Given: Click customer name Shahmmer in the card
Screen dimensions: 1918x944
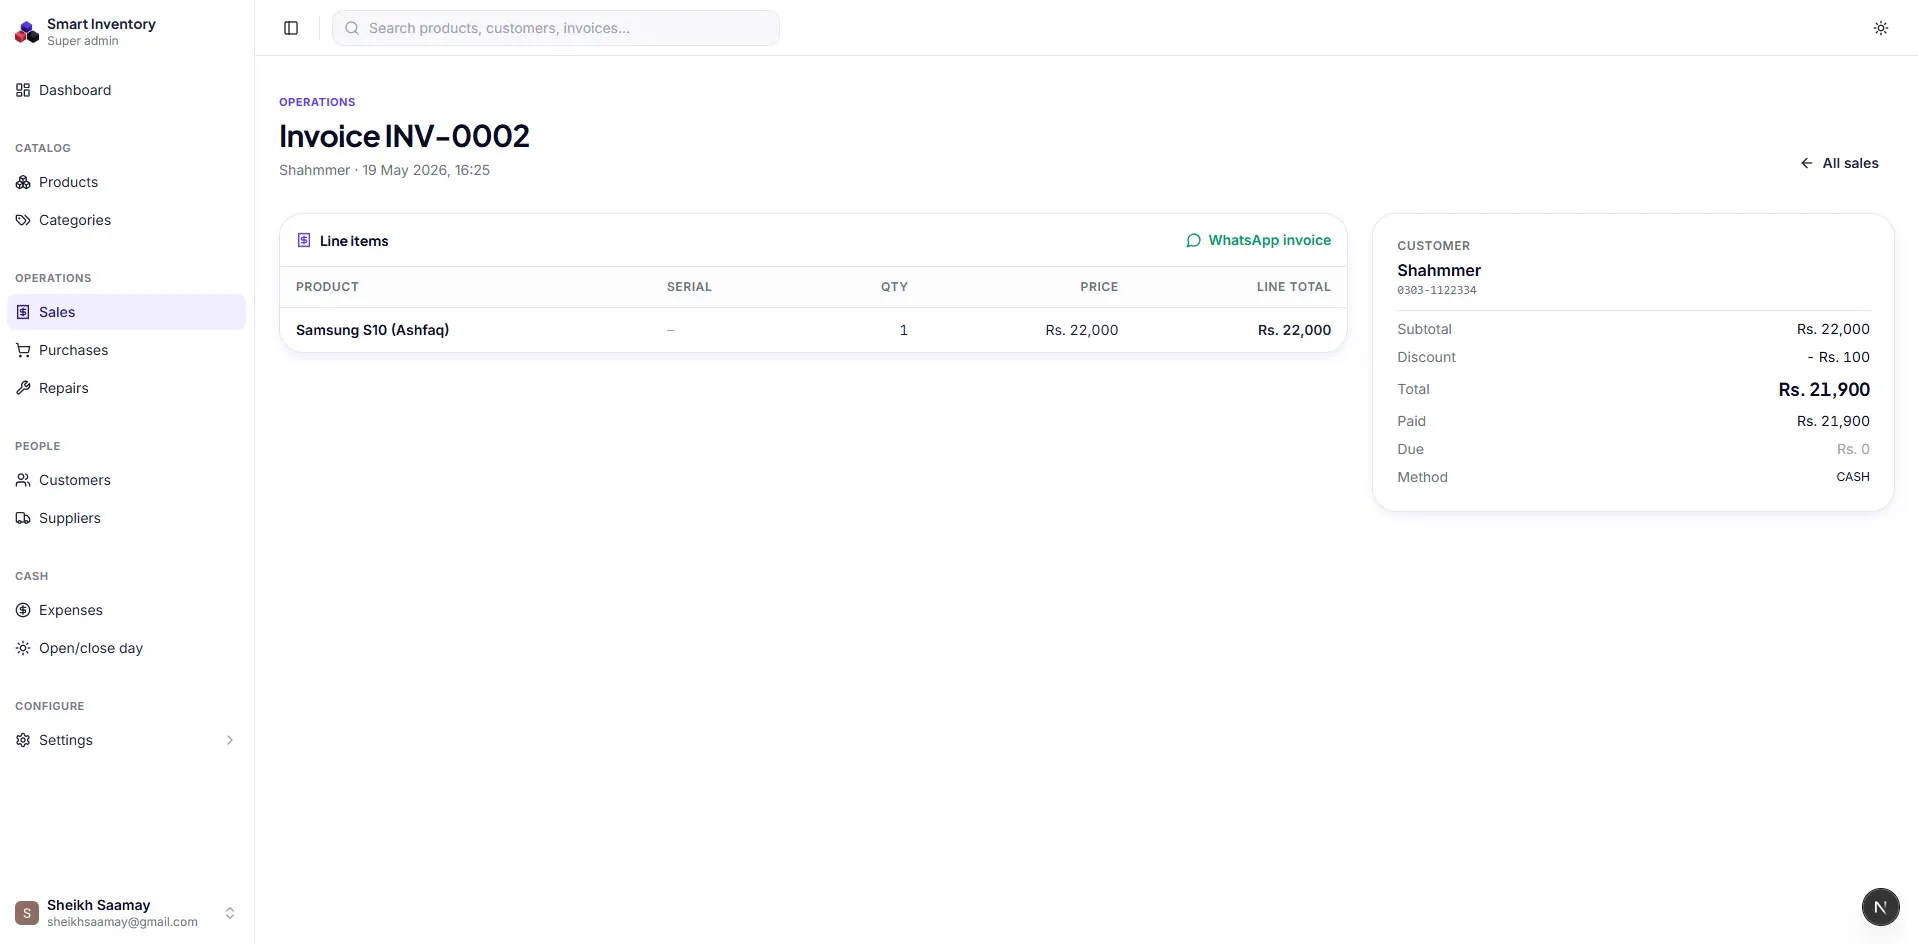Looking at the screenshot, I should [x=1439, y=270].
